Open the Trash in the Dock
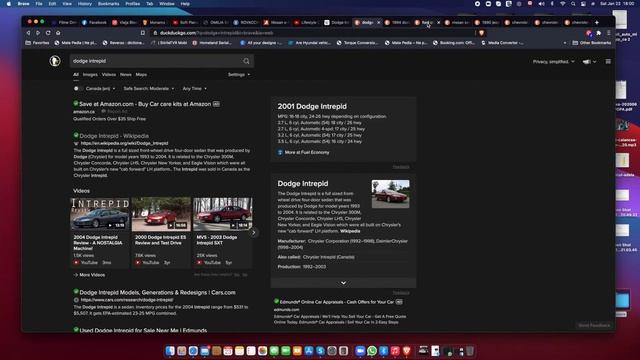640x360 pixels. click(x=470, y=351)
